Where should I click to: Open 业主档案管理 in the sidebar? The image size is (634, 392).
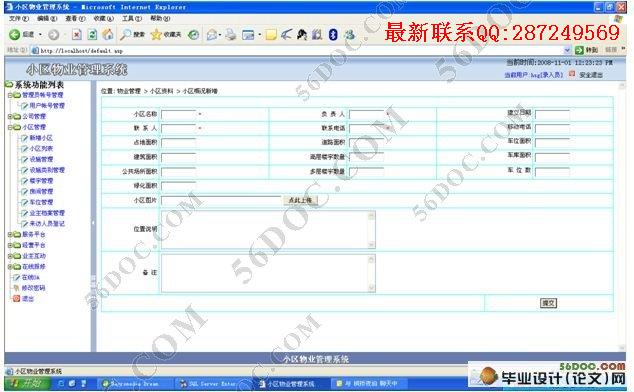point(47,213)
